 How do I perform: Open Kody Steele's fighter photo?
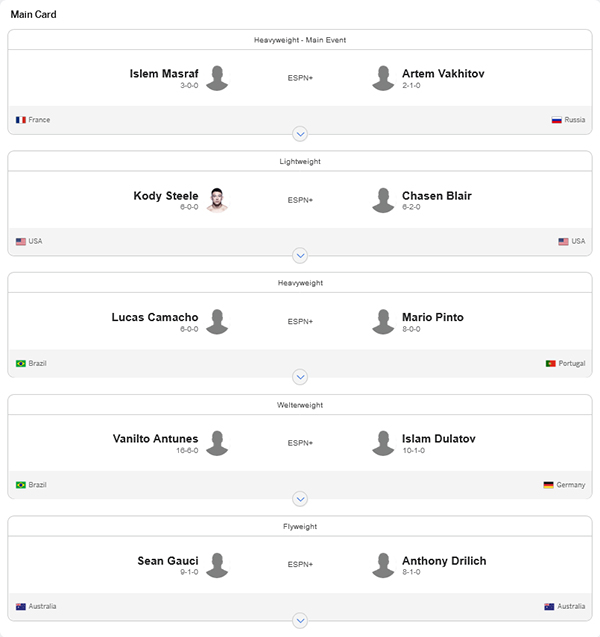click(x=217, y=200)
